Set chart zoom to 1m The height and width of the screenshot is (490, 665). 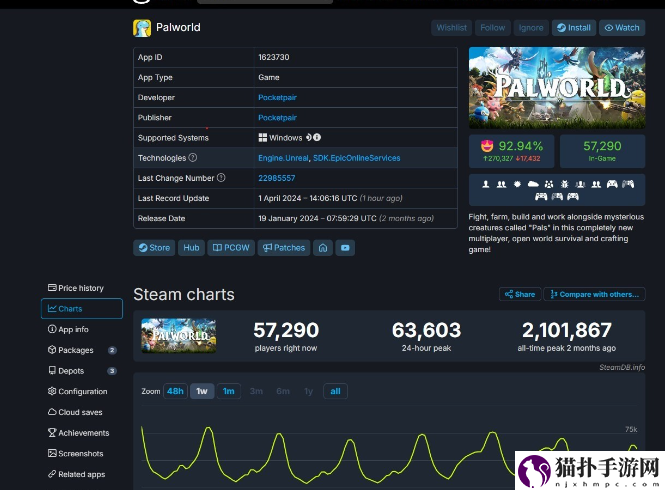click(x=229, y=391)
